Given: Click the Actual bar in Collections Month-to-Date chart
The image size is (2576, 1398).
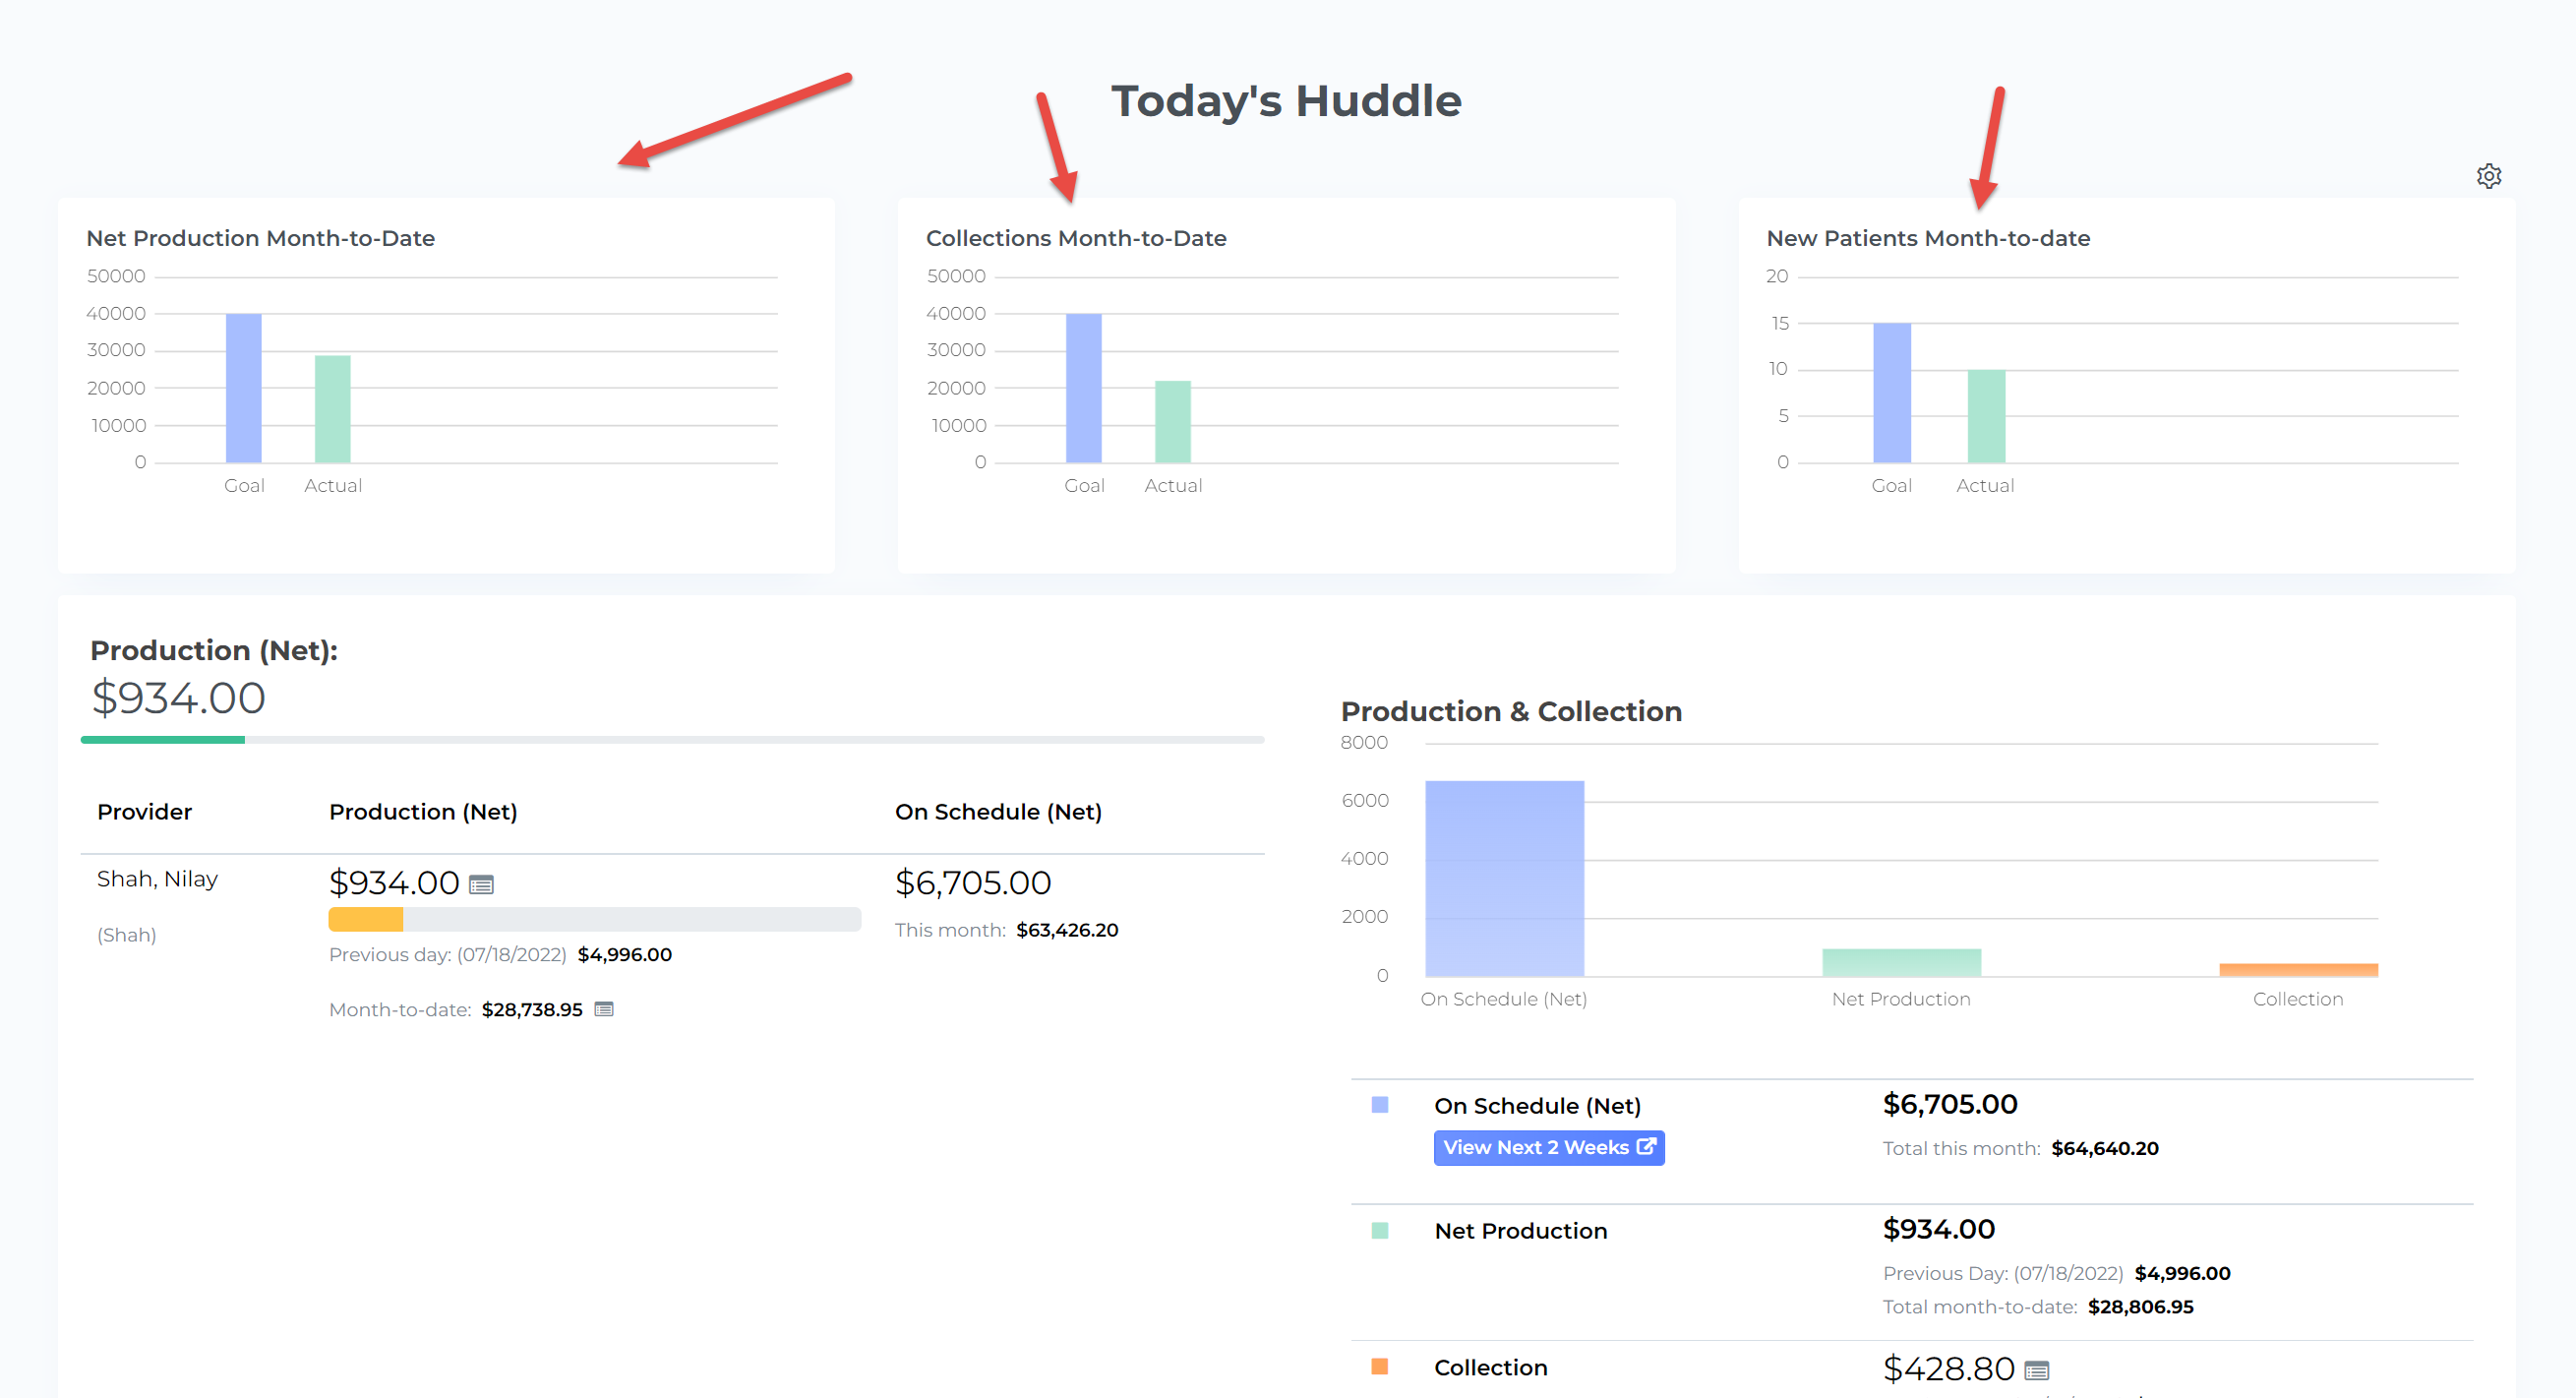Looking at the screenshot, I should pyautogui.click(x=1172, y=421).
